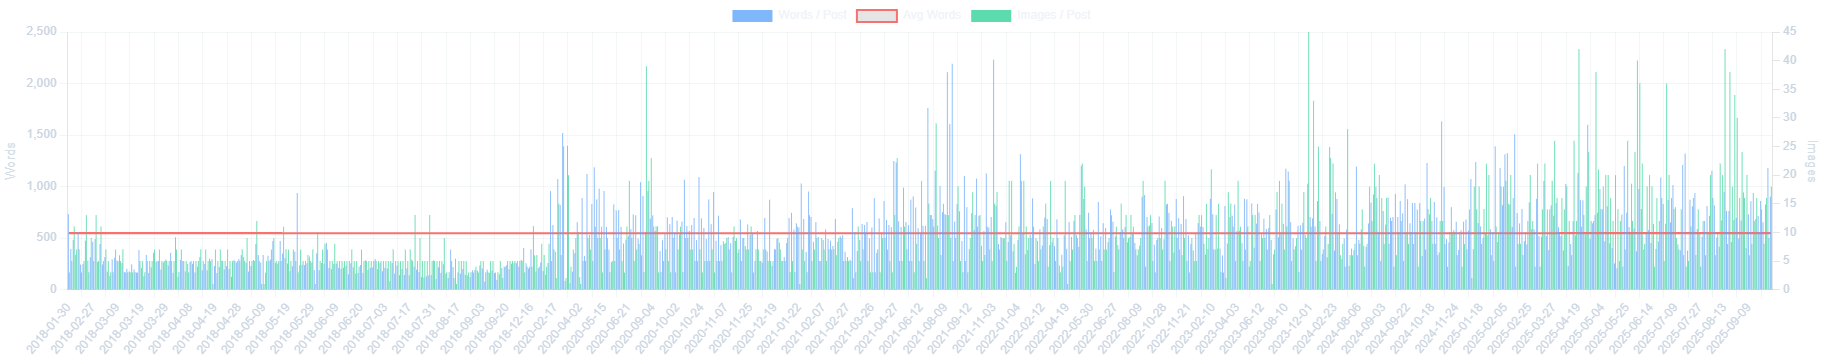Image resolution: width=1823 pixels, height=360 pixels.
Task: Click the "Words" left axis title
Action: pos(11,161)
